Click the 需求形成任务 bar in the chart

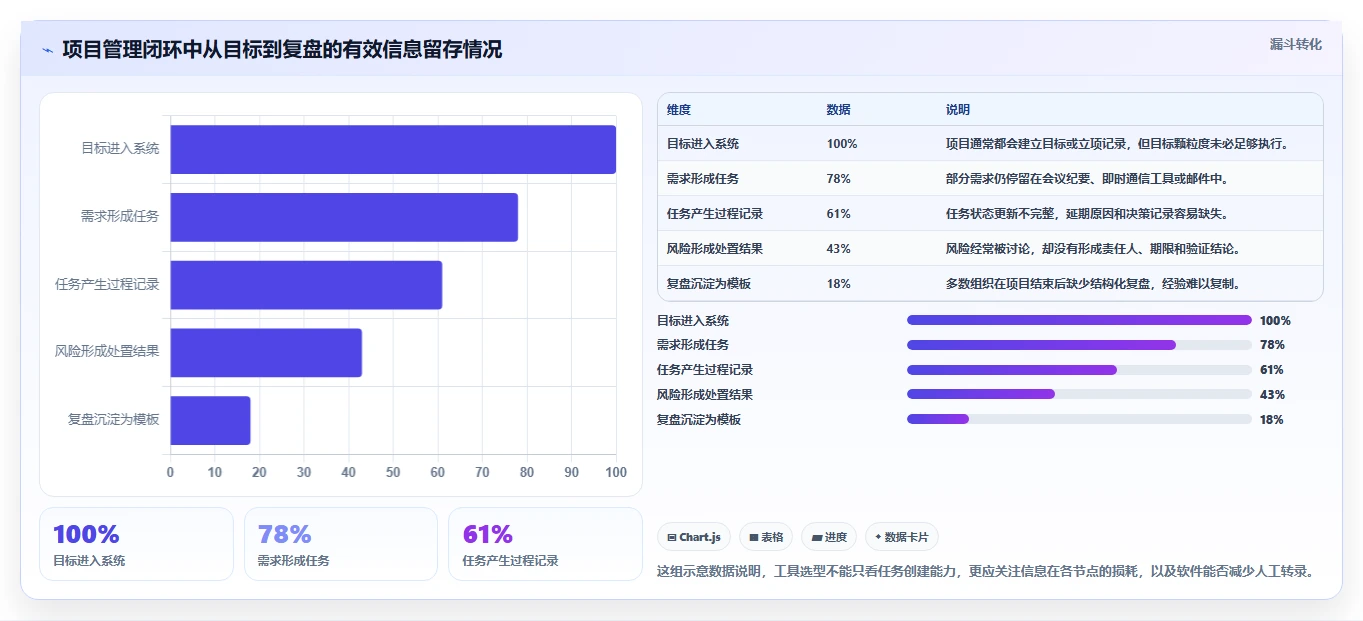point(344,217)
